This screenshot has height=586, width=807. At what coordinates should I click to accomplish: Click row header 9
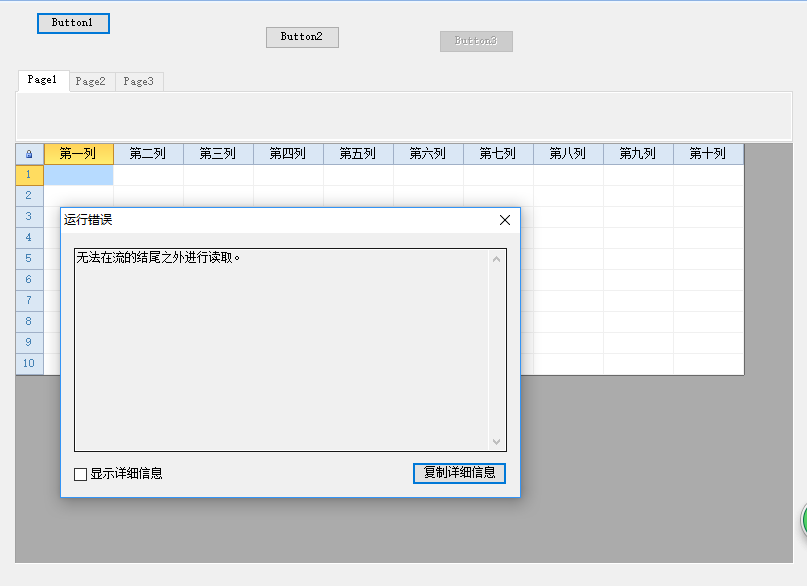pos(29,343)
